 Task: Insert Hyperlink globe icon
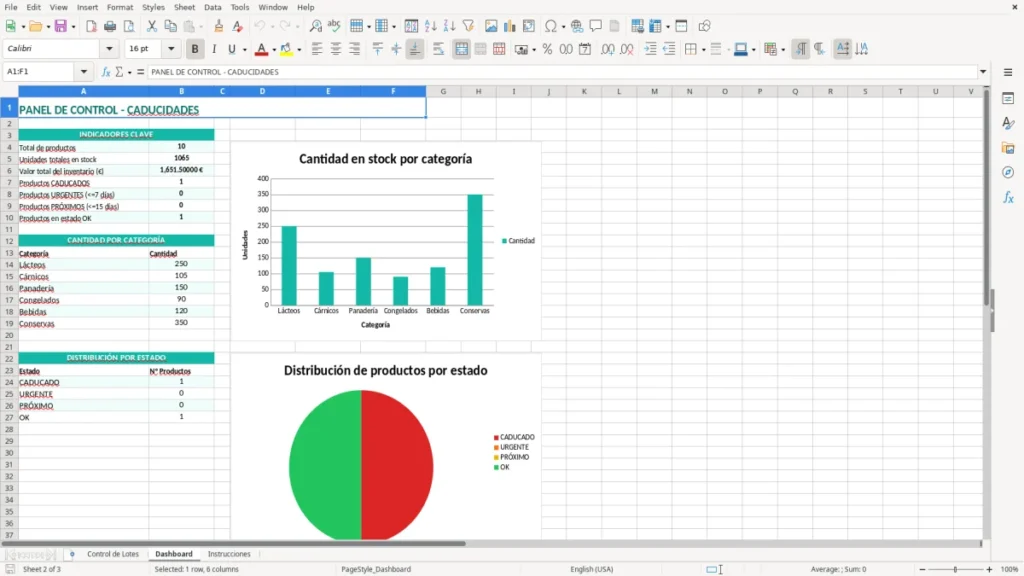coord(577,26)
